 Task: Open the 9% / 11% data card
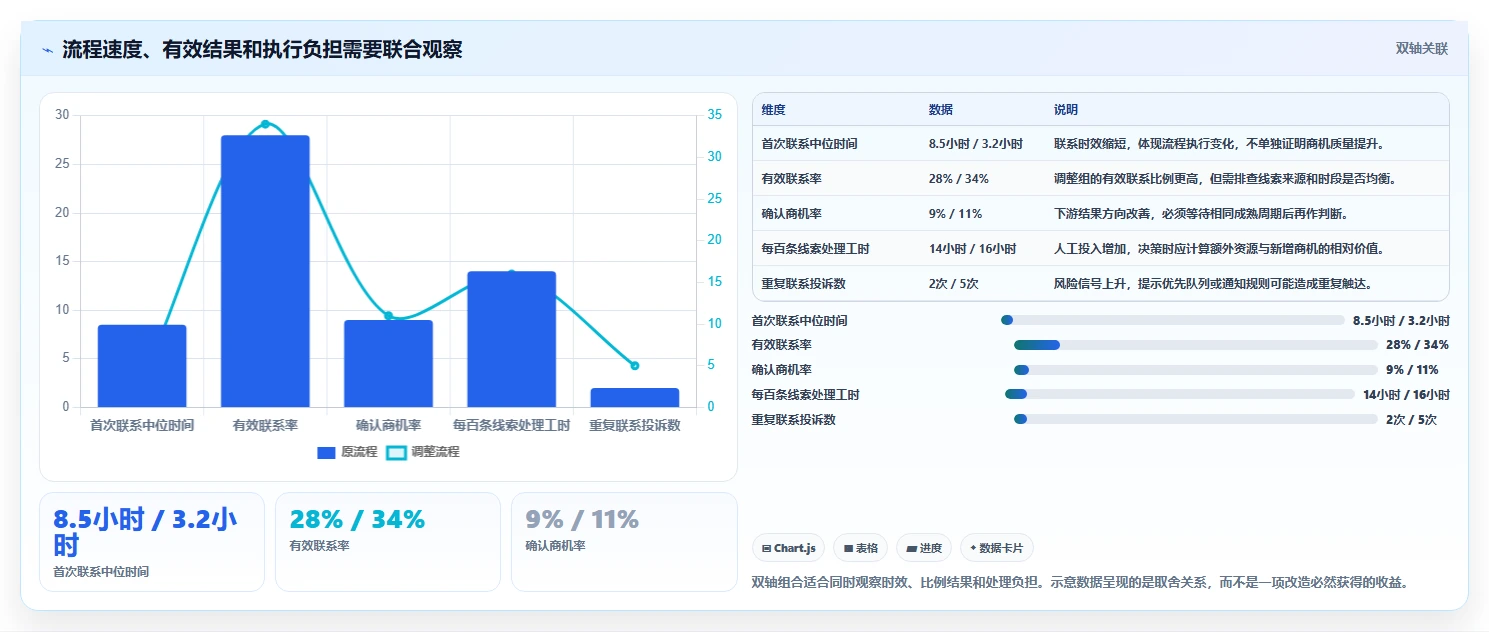(x=624, y=542)
